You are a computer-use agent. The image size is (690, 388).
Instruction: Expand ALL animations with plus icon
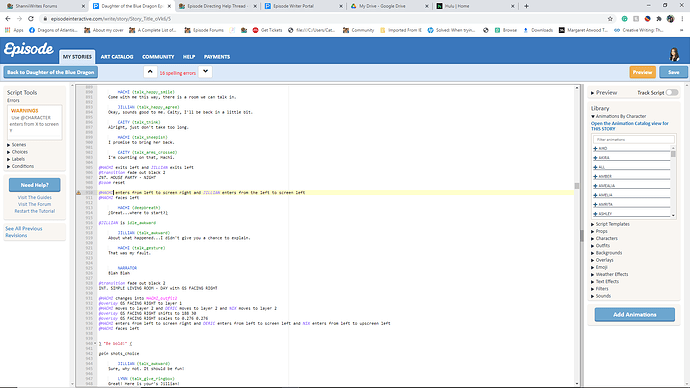point(595,167)
